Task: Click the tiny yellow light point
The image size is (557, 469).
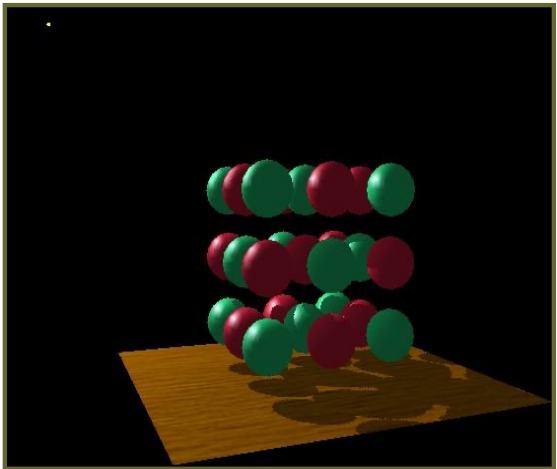Action: point(48,24)
